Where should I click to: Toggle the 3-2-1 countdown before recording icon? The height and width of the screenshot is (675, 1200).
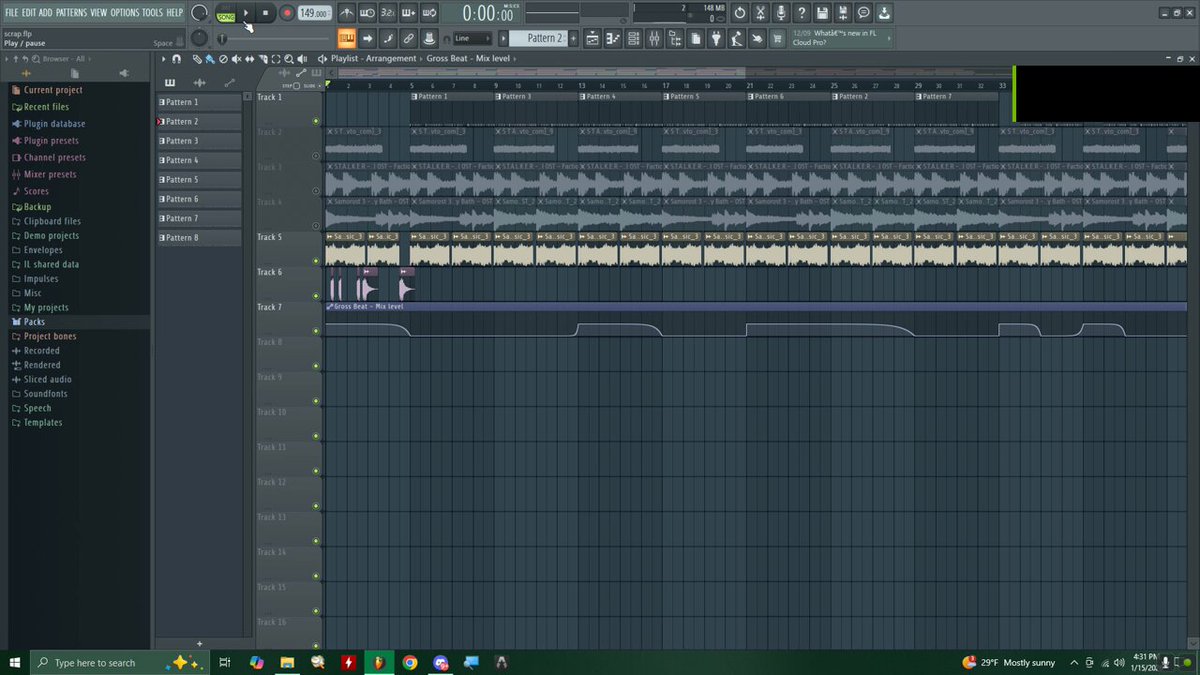[388, 13]
